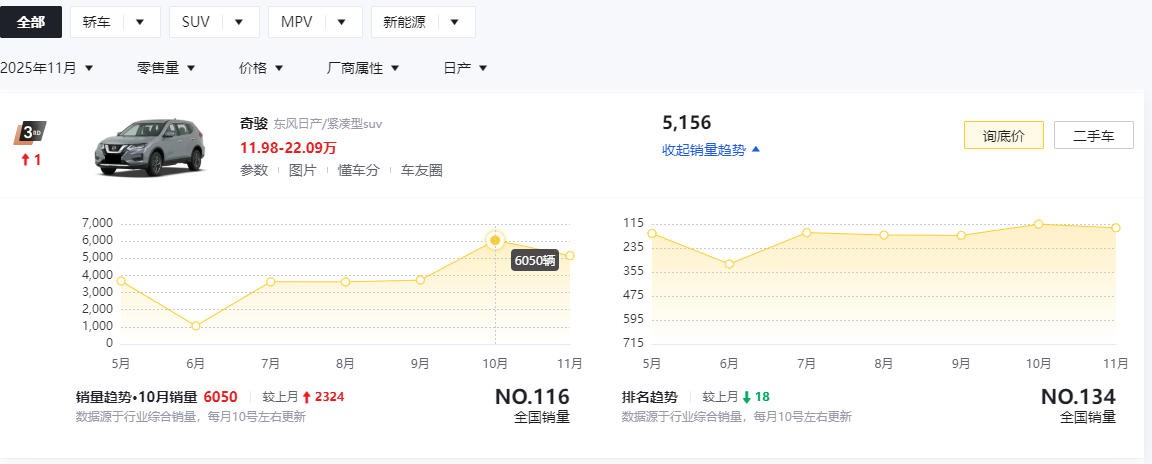Click the green 18 rank change value
Image resolution: width=1152 pixels, height=464 pixels.
point(762,397)
